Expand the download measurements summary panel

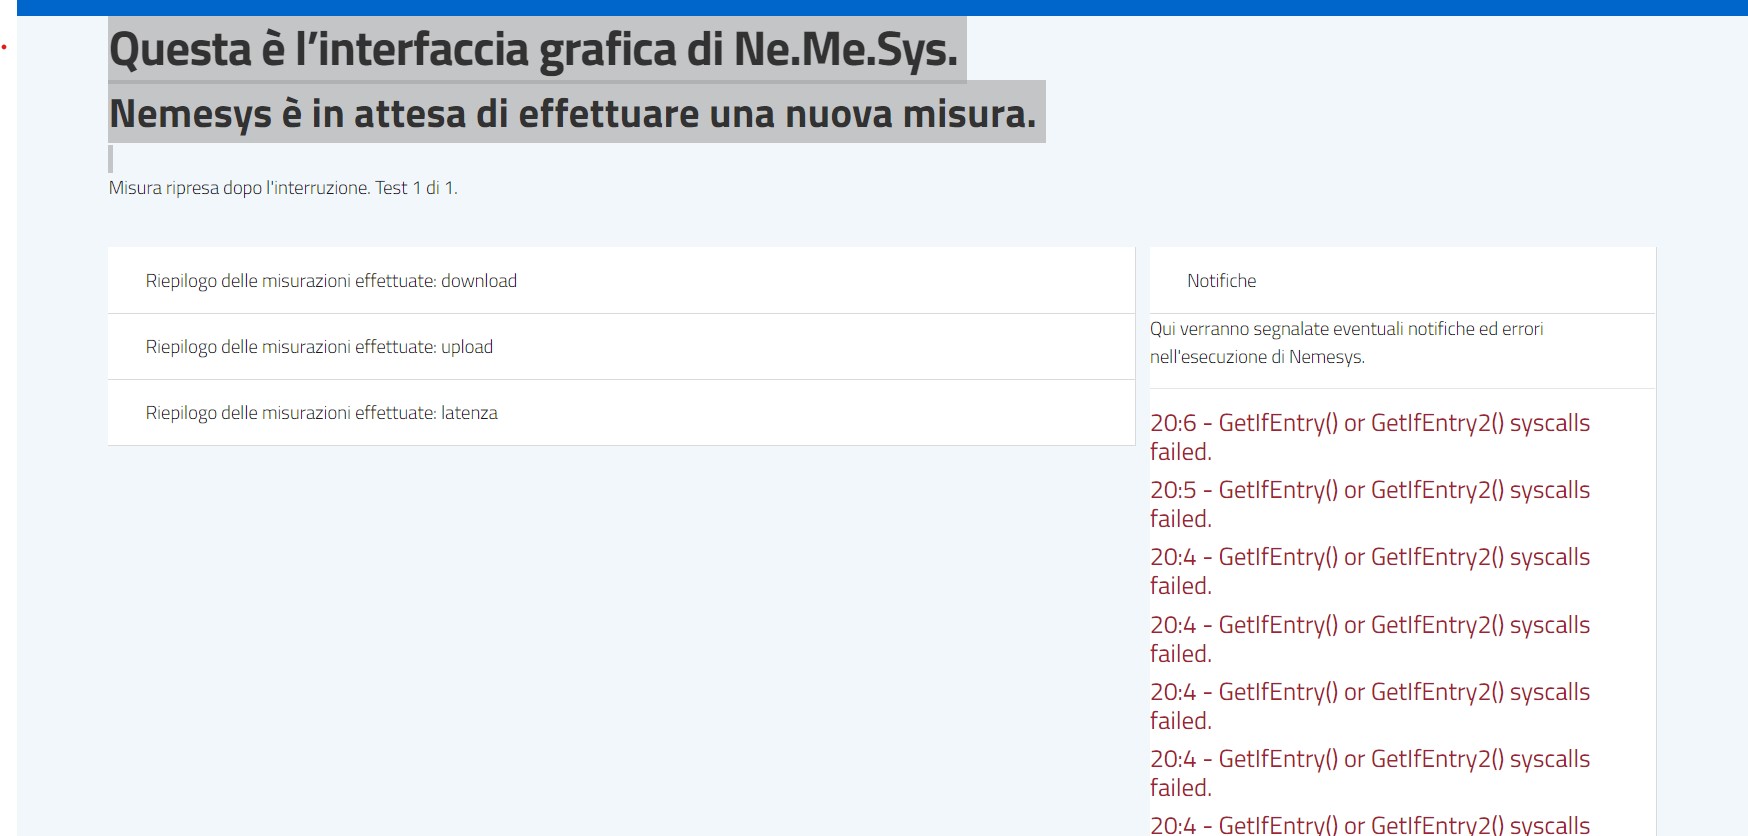(621, 281)
